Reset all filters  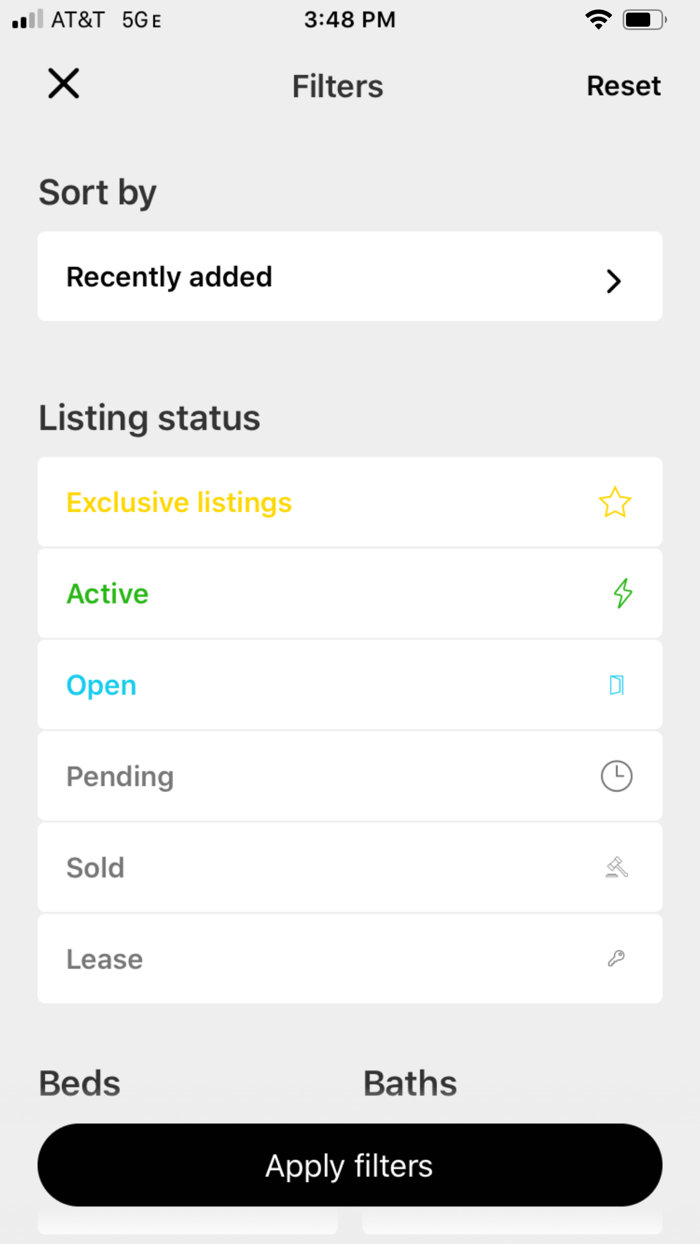623,86
